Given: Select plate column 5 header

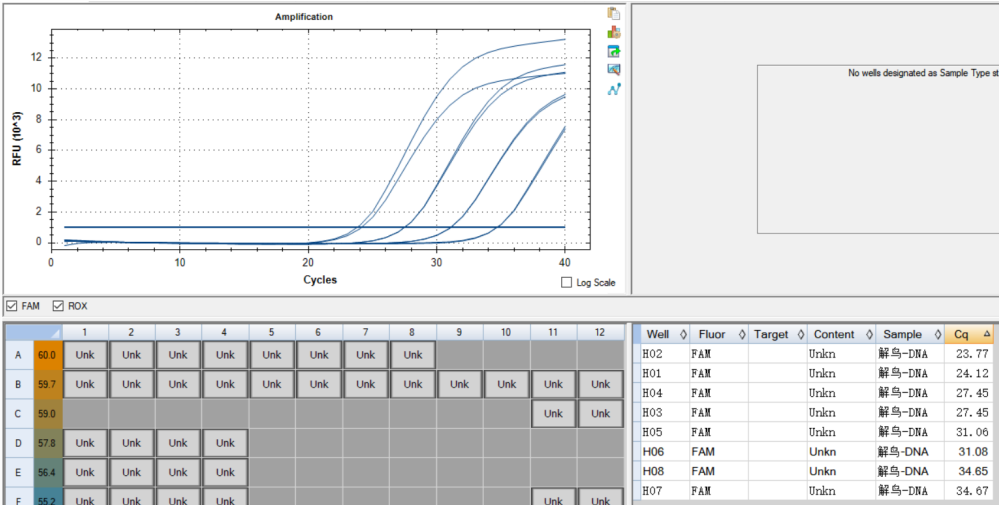Looking at the screenshot, I should [272, 332].
